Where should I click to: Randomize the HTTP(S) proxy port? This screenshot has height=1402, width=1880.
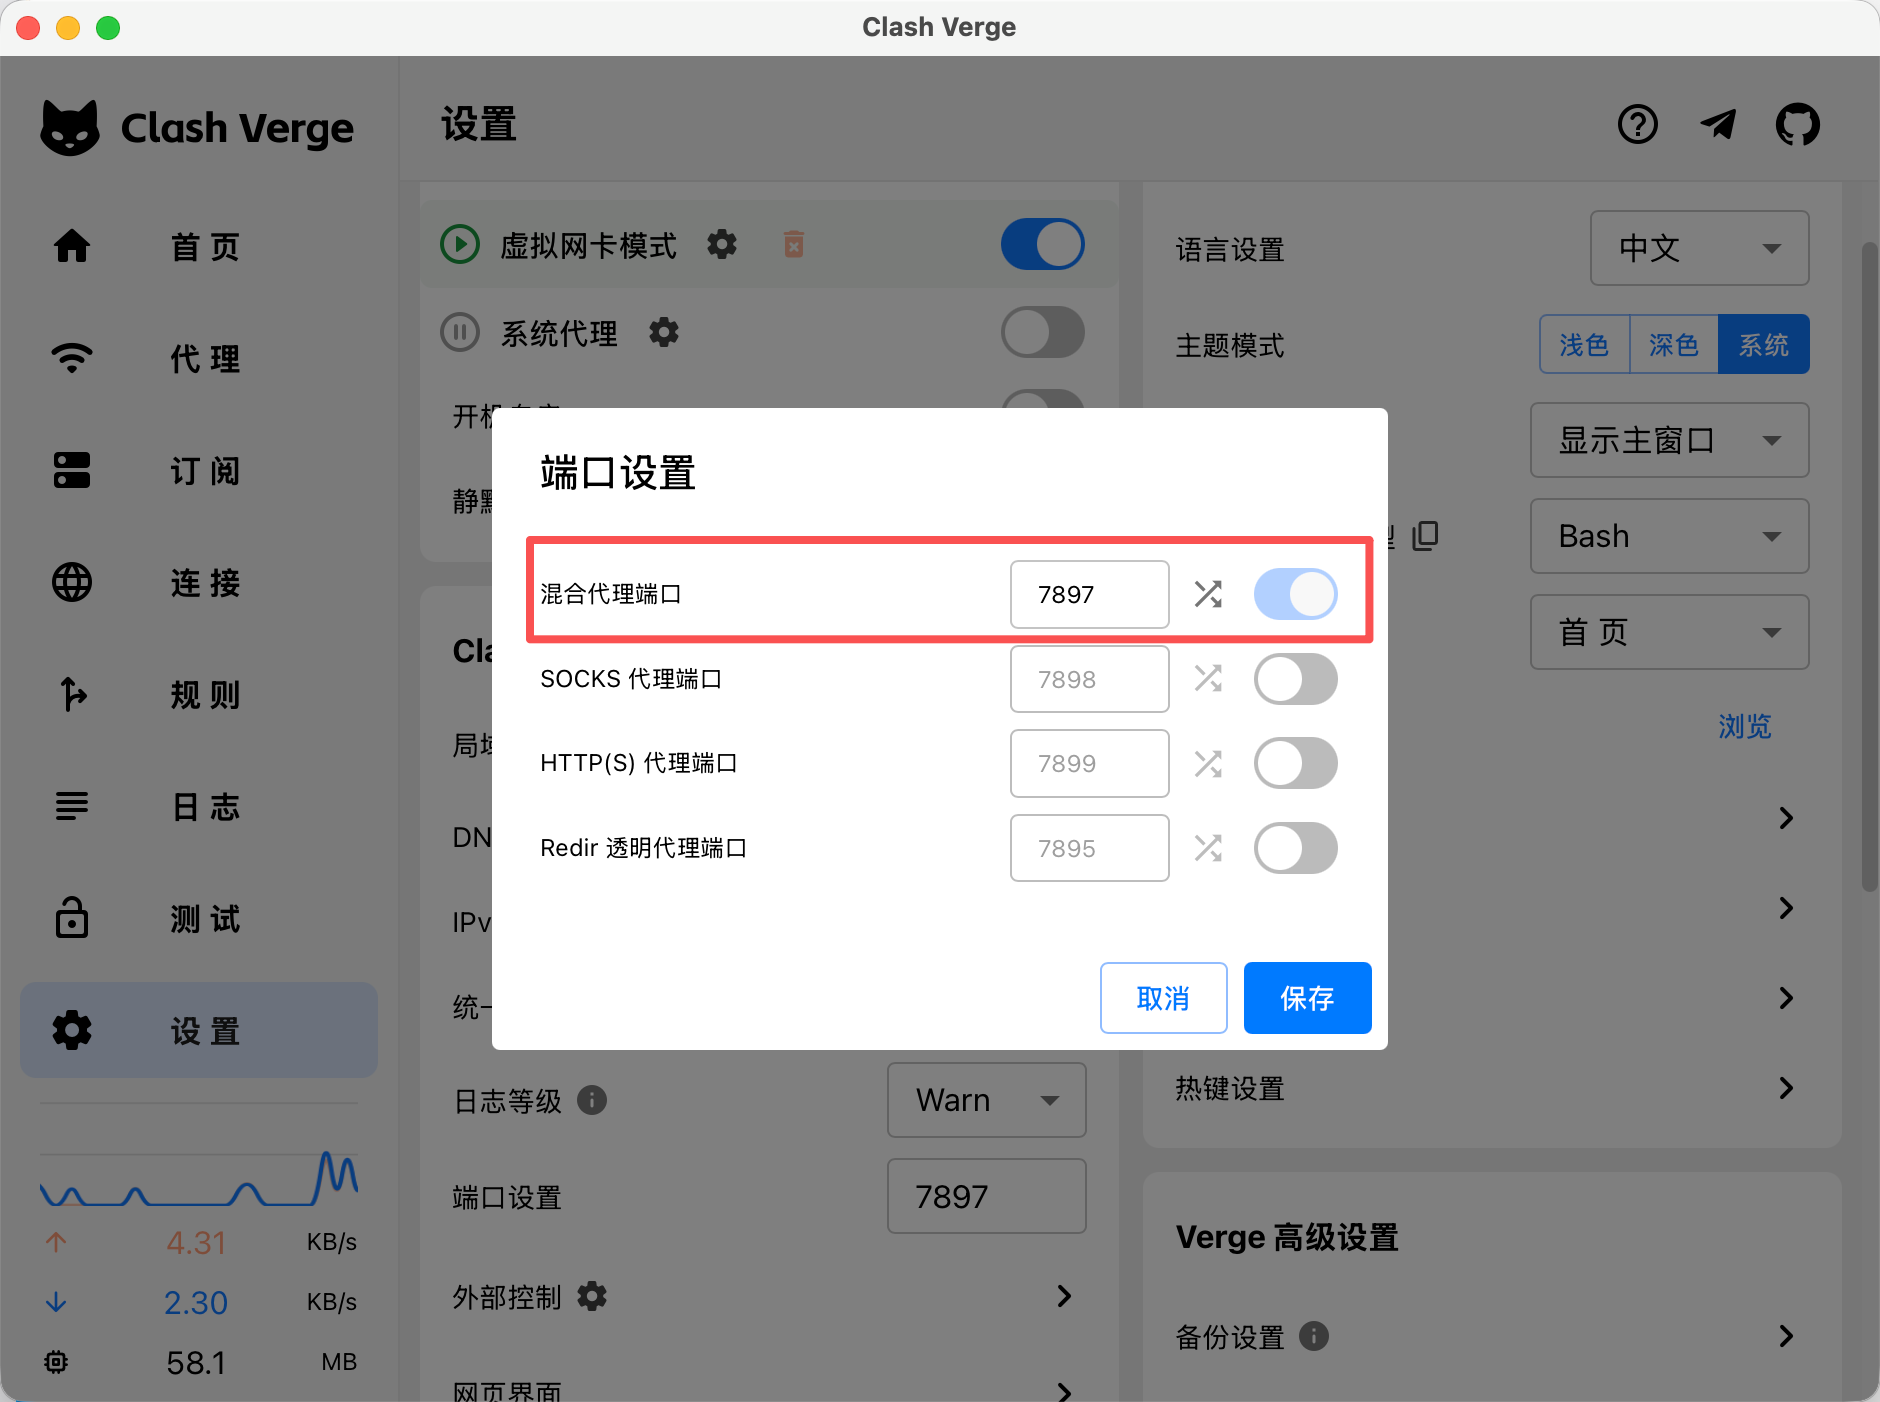(1208, 763)
